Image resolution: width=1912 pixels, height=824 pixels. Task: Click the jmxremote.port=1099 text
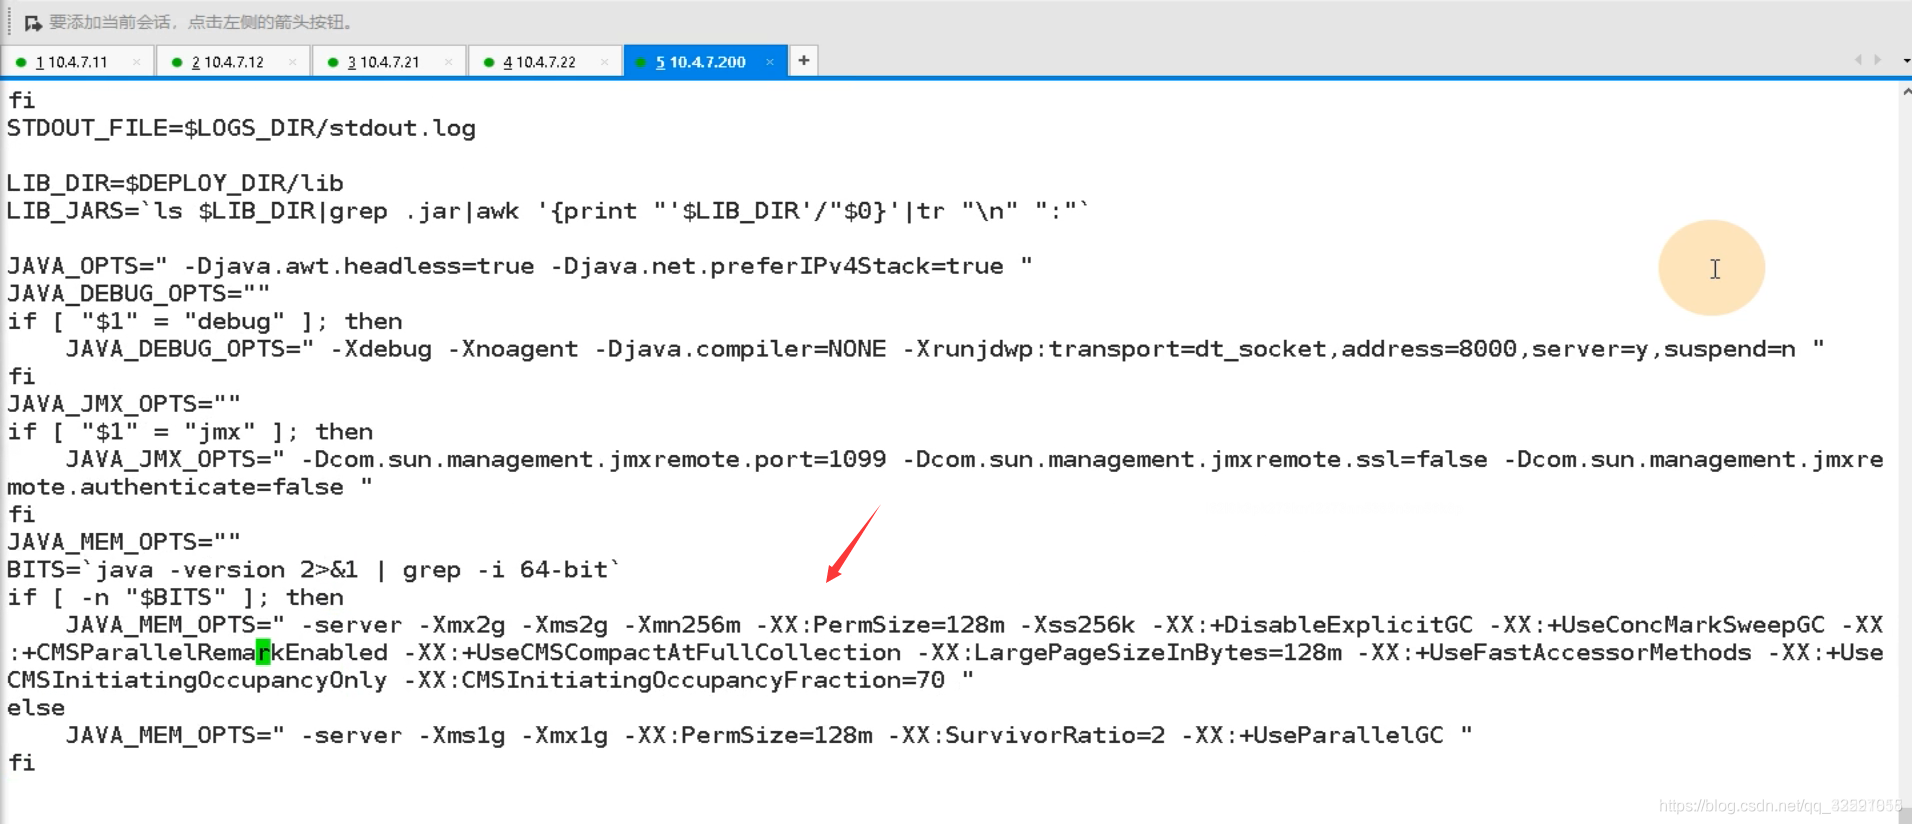click(748, 459)
